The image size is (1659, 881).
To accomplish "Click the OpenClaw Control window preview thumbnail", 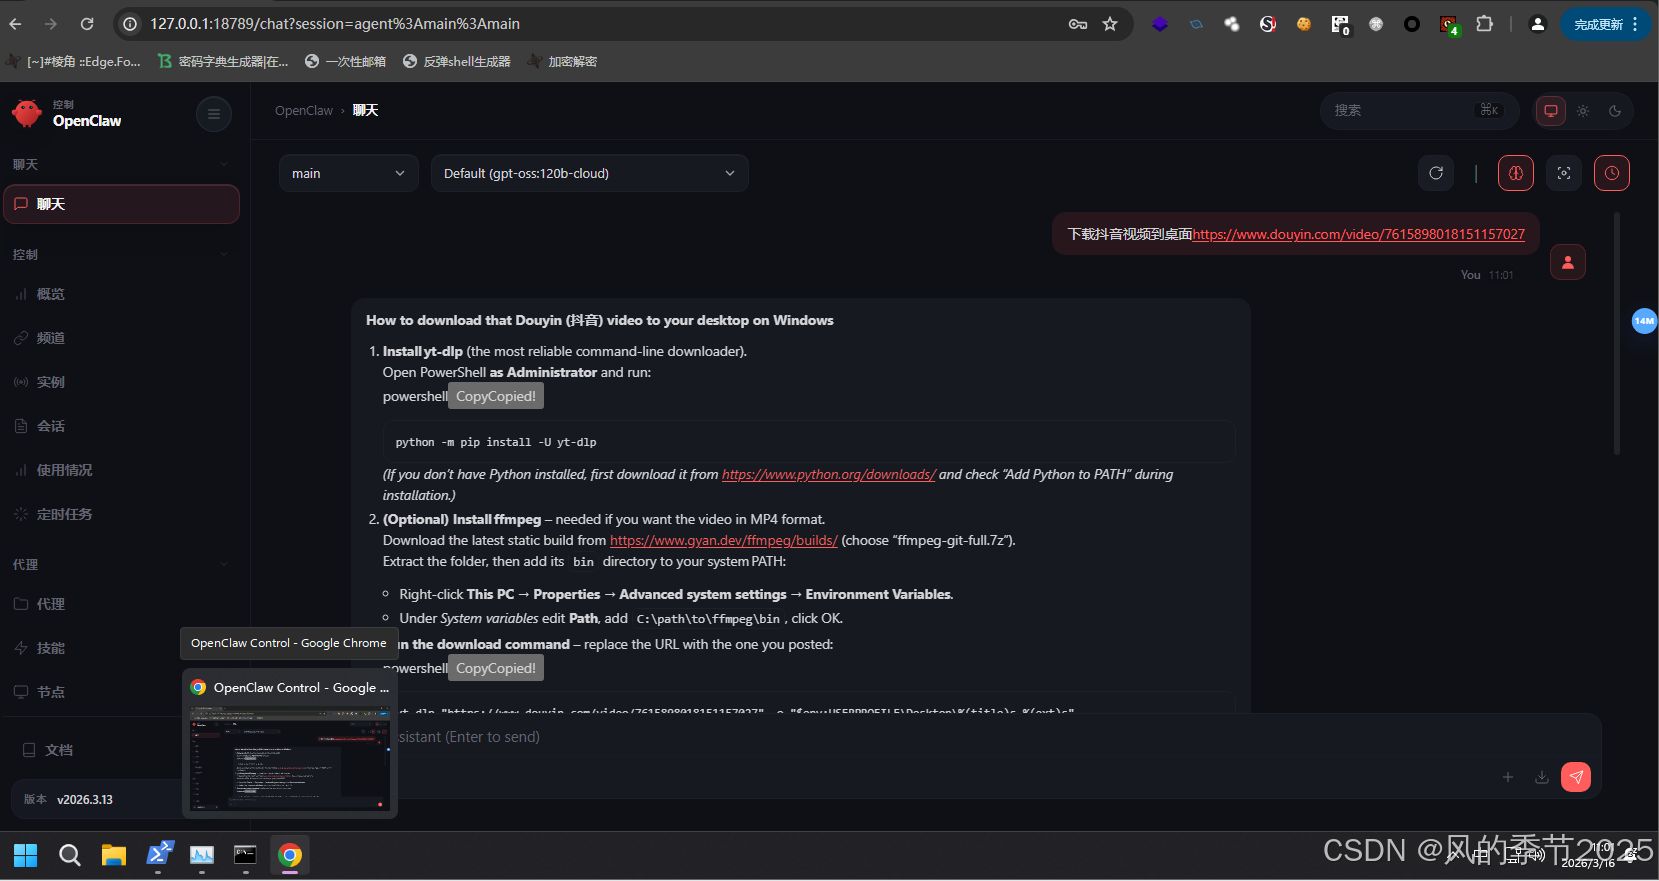I will pos(290,758).
